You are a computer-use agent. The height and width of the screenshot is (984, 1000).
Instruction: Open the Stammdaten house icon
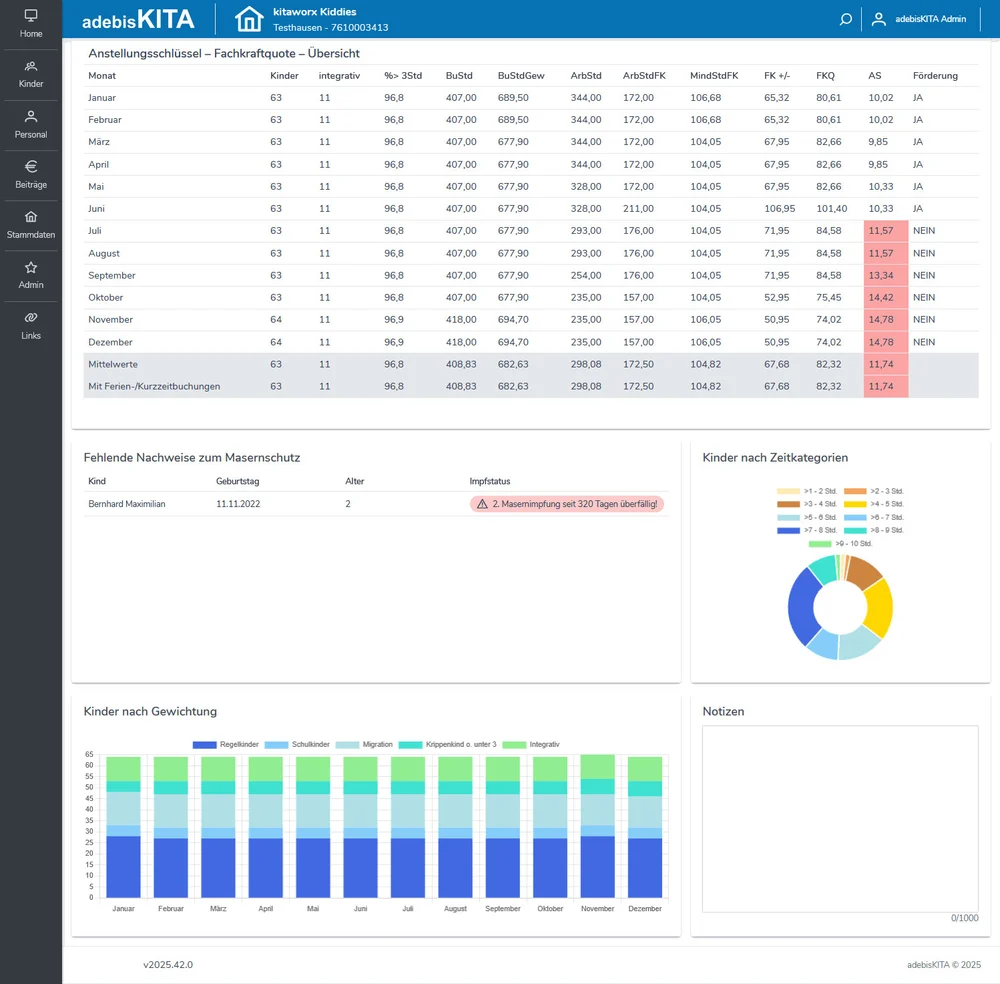[31, 216]
